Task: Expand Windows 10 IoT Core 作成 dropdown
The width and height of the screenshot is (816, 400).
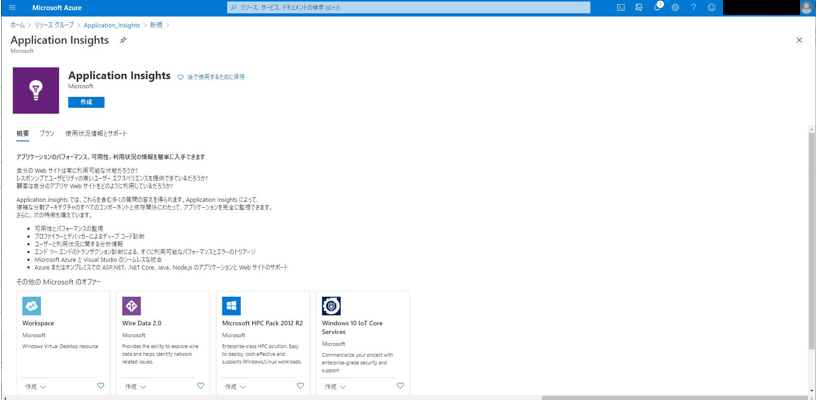Action: (x=335, y=387)
